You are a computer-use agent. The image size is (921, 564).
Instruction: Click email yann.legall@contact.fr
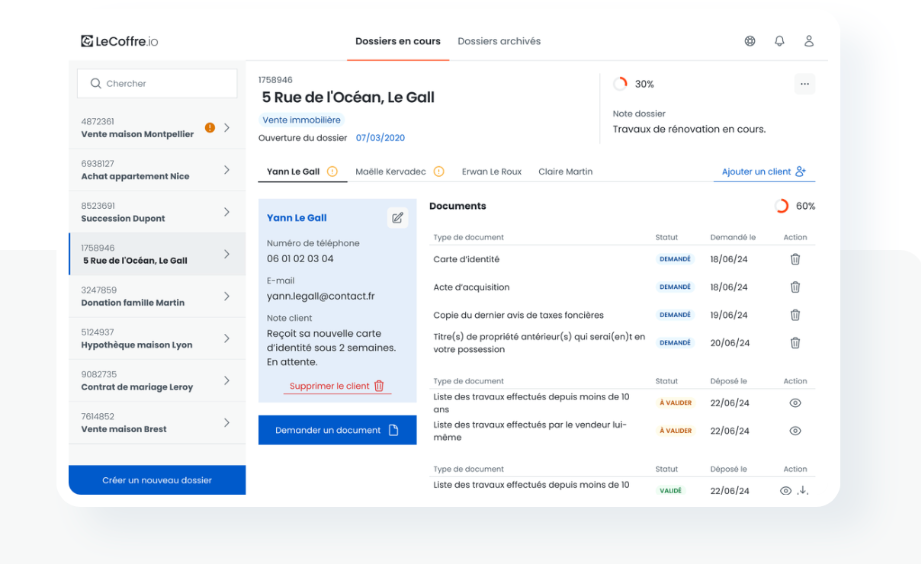(321, 296)
